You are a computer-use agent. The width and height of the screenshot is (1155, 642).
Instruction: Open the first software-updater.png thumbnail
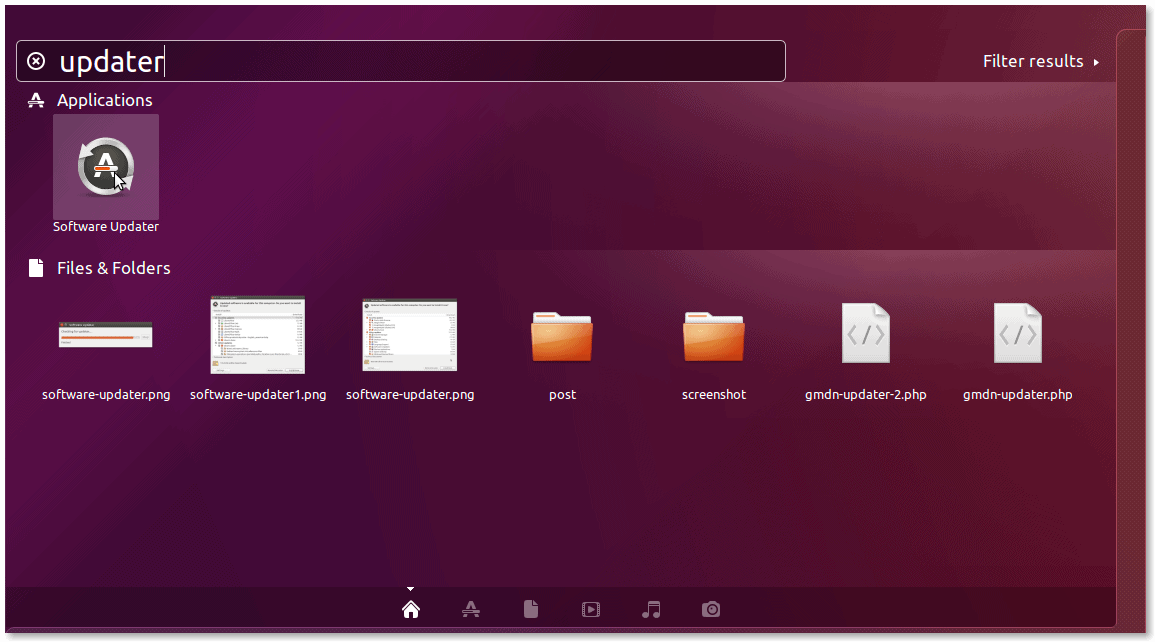pyautogui.click(x=105, y=335)
